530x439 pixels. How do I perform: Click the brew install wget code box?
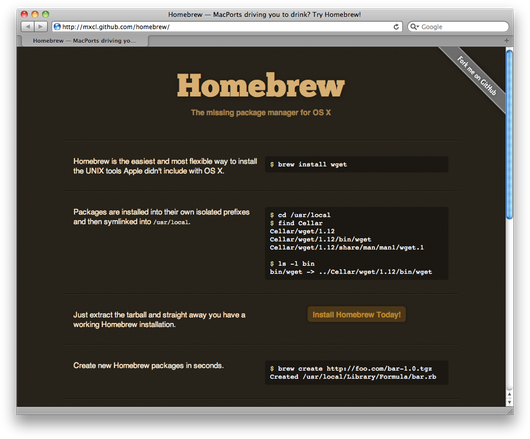357,164
